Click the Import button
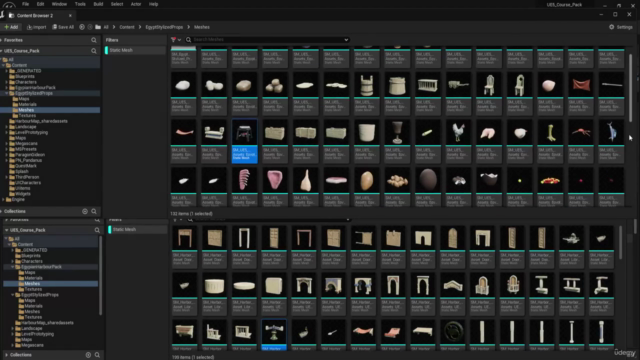This screenshot has width=640, height=360. pyautogui.click(x=36, y=27)
